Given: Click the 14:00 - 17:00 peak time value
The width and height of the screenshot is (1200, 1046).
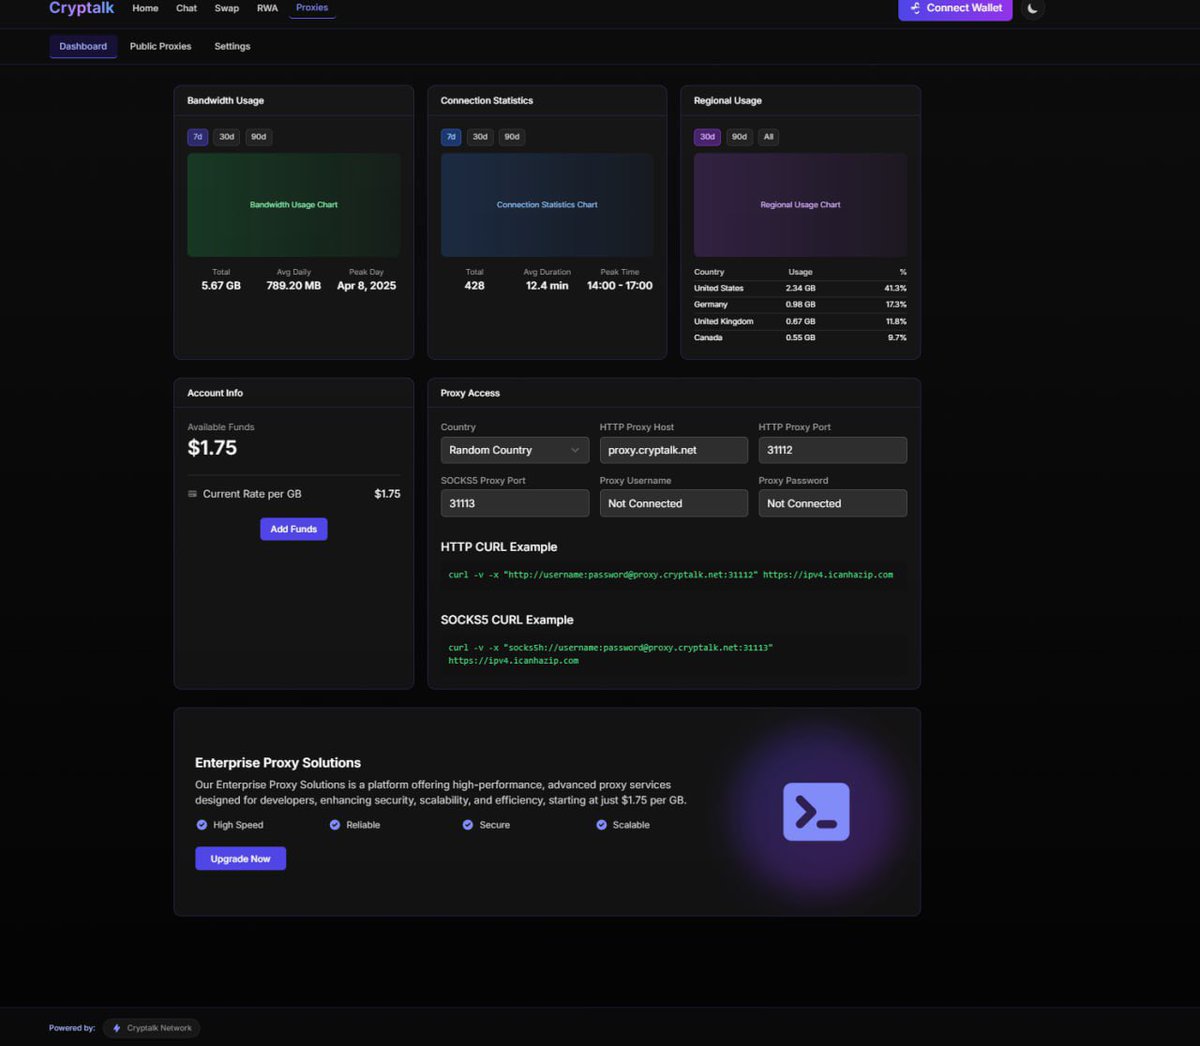Looking at the screenshot, I should tap(620, 286).
